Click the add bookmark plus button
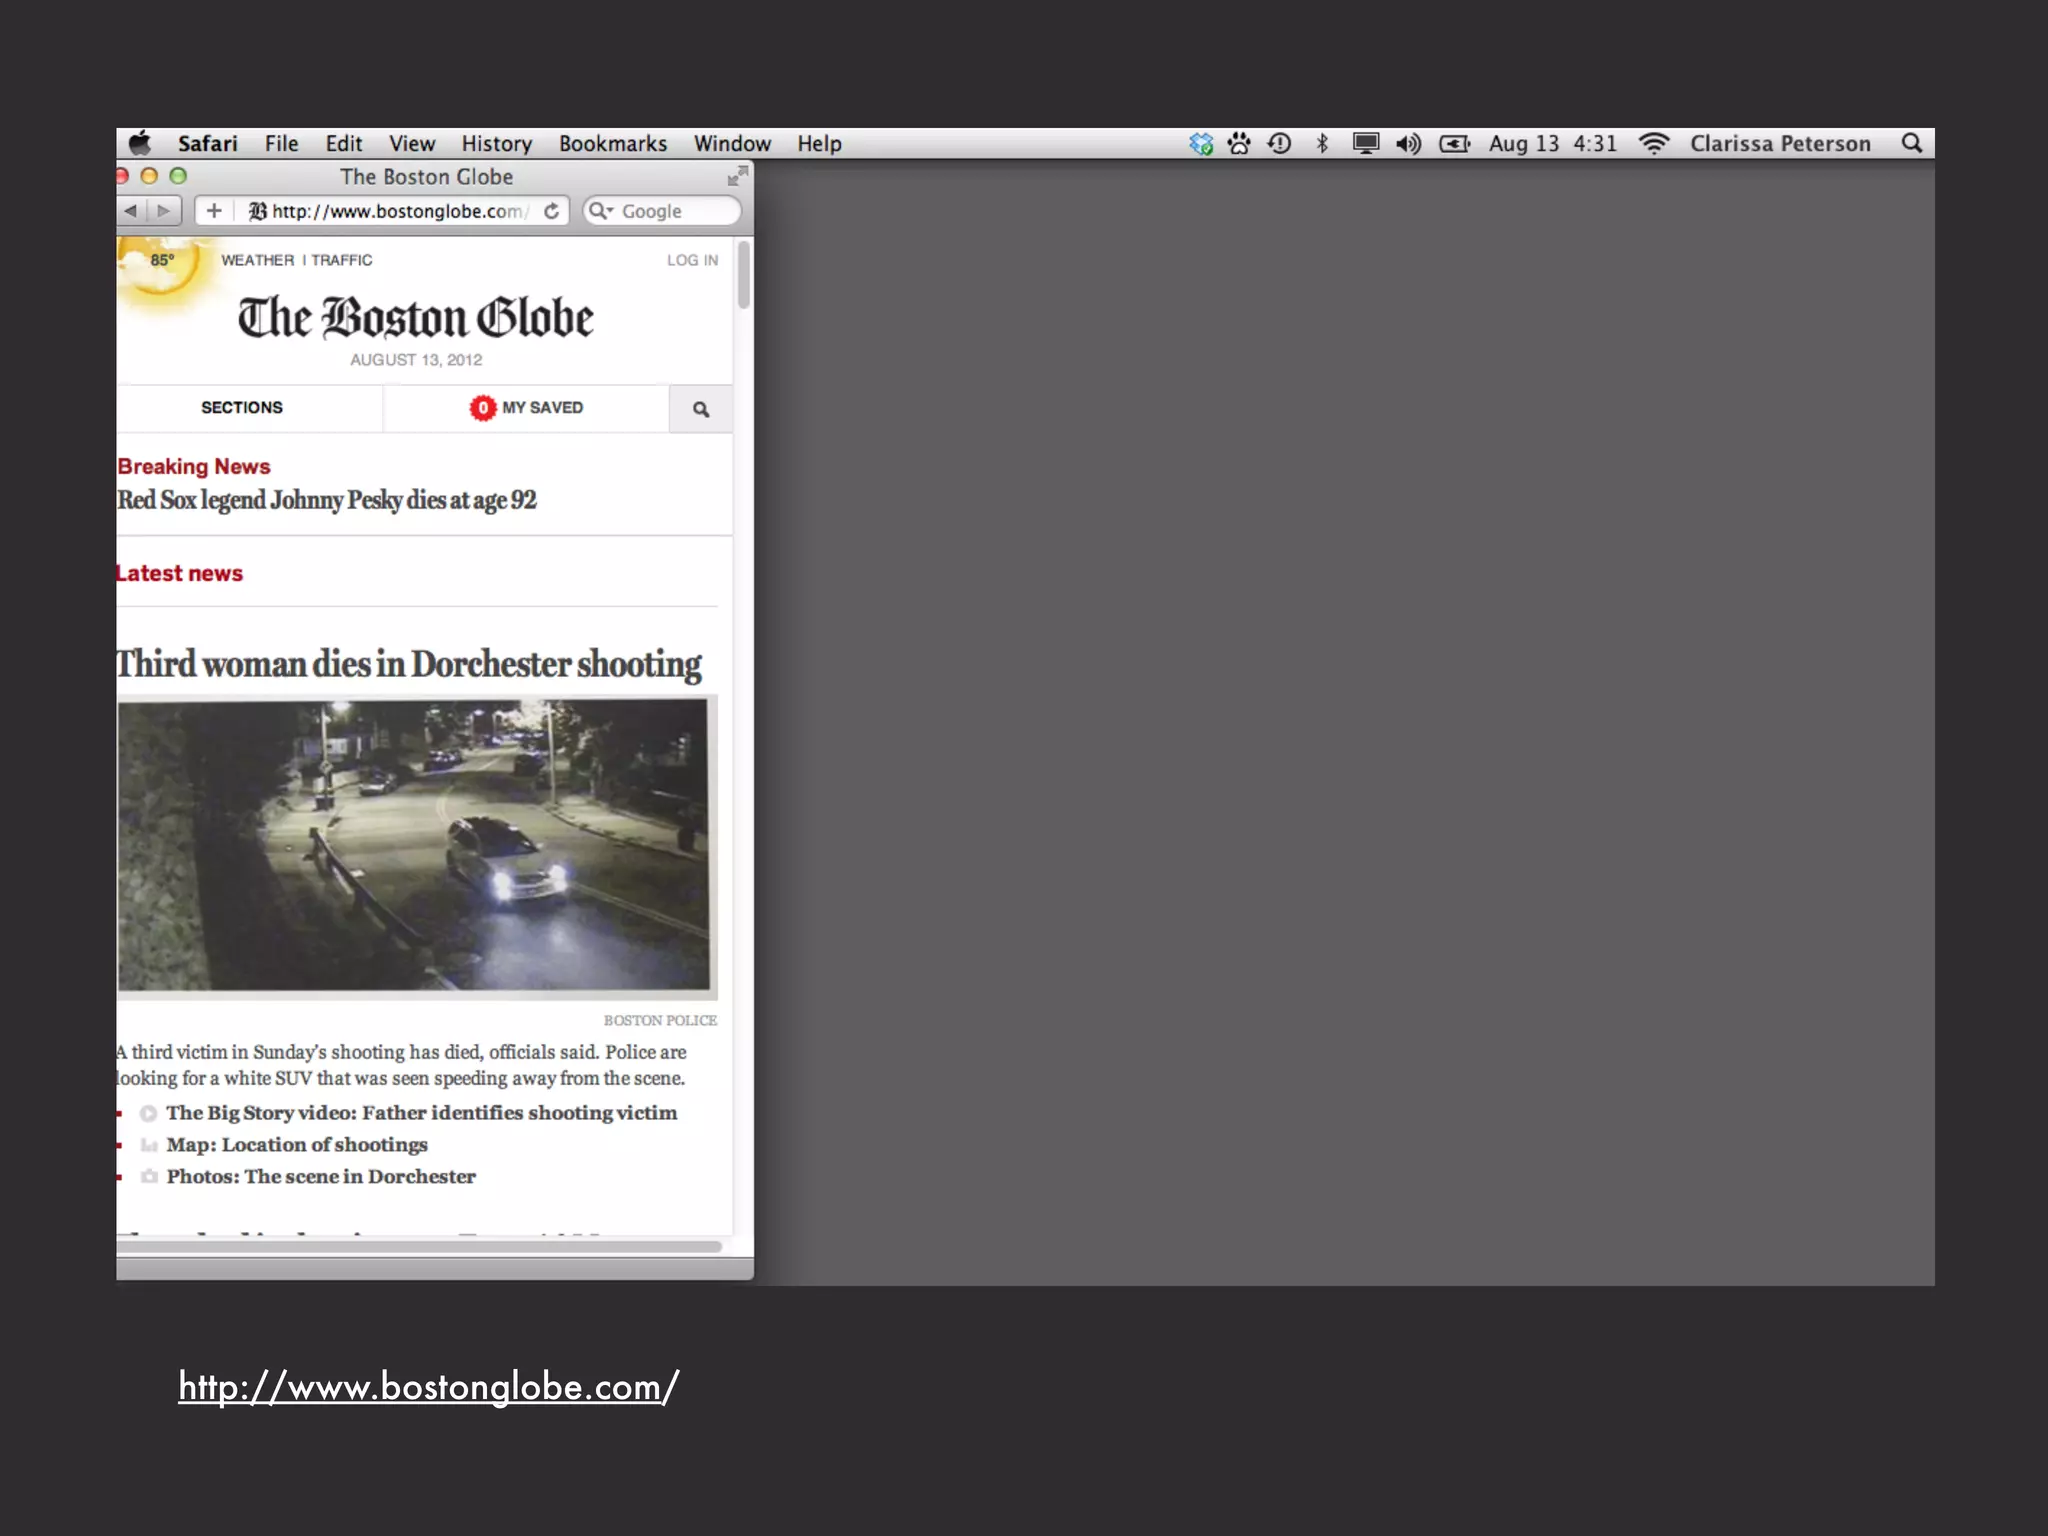Image resolution: width=2048 pixels, height=1536 pixels. coord(213,210)
